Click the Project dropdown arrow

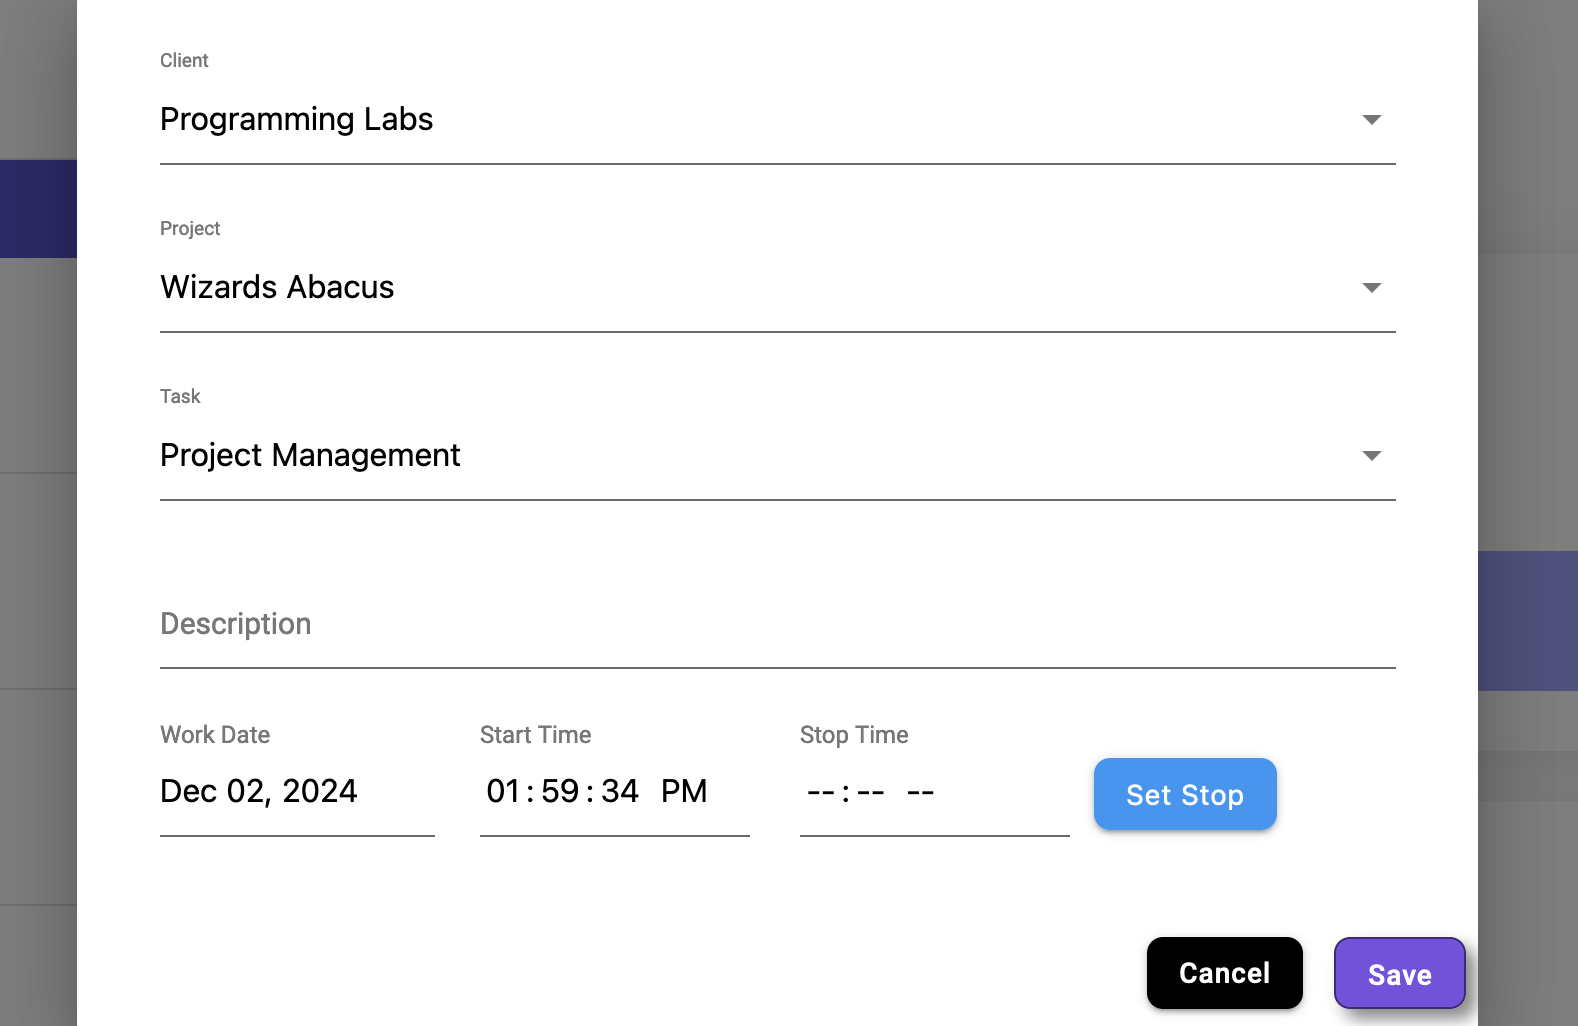1371,288
